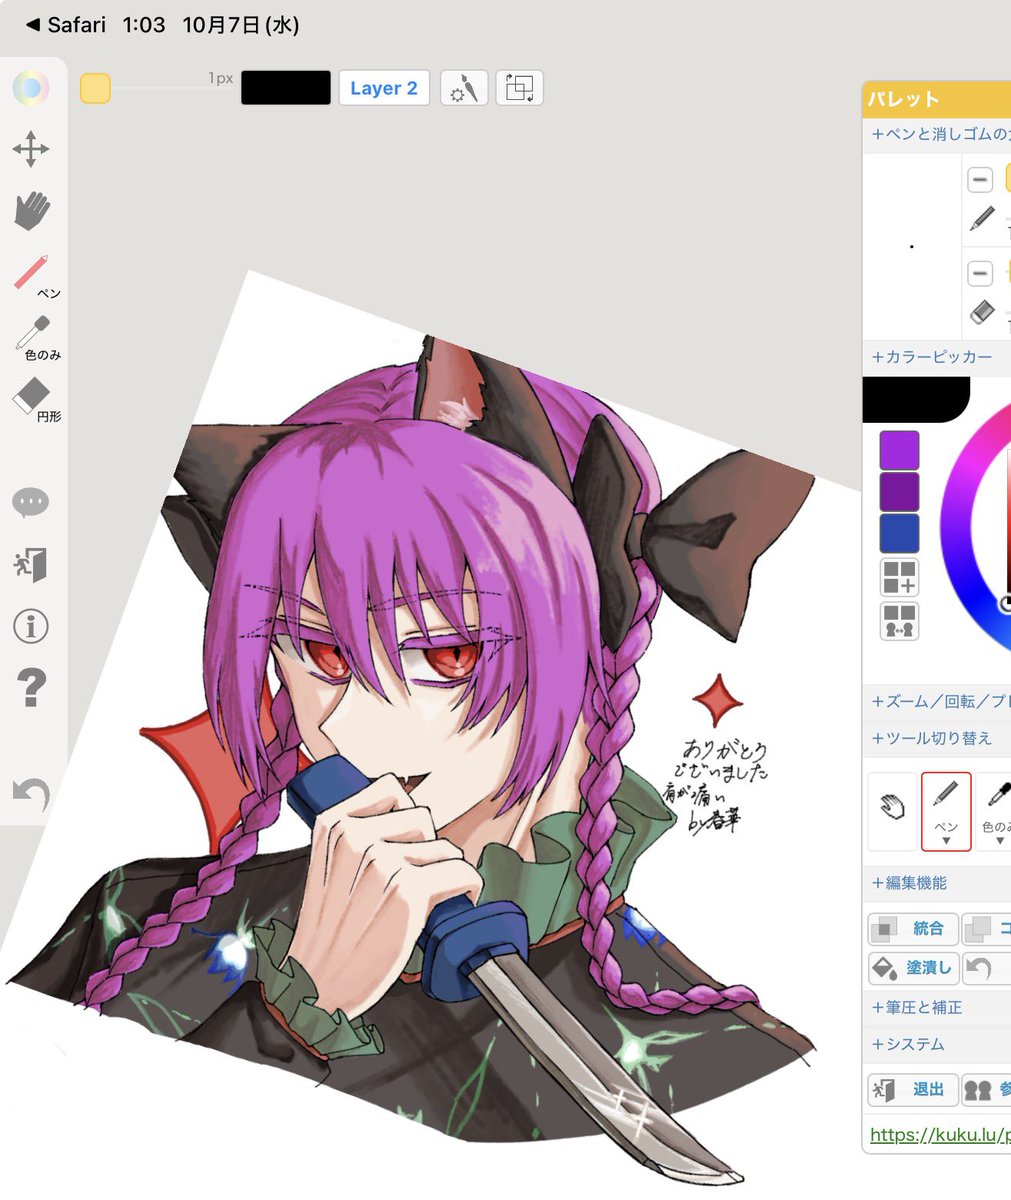Click the minus button in the pen row
Screen dimensions: 1011x1200
click(x=980, y=180)
